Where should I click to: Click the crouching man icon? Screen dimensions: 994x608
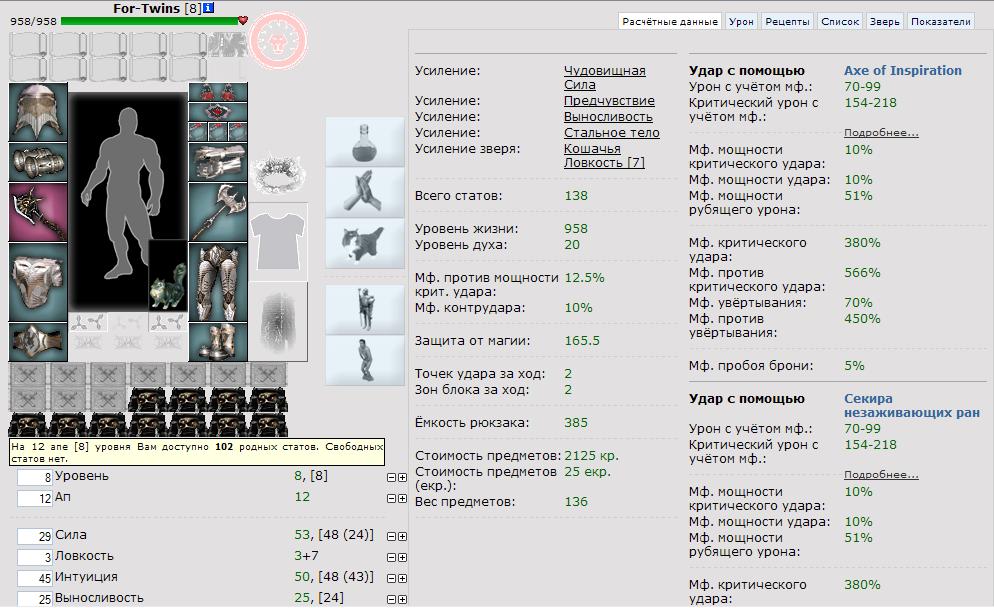(365, 360)
